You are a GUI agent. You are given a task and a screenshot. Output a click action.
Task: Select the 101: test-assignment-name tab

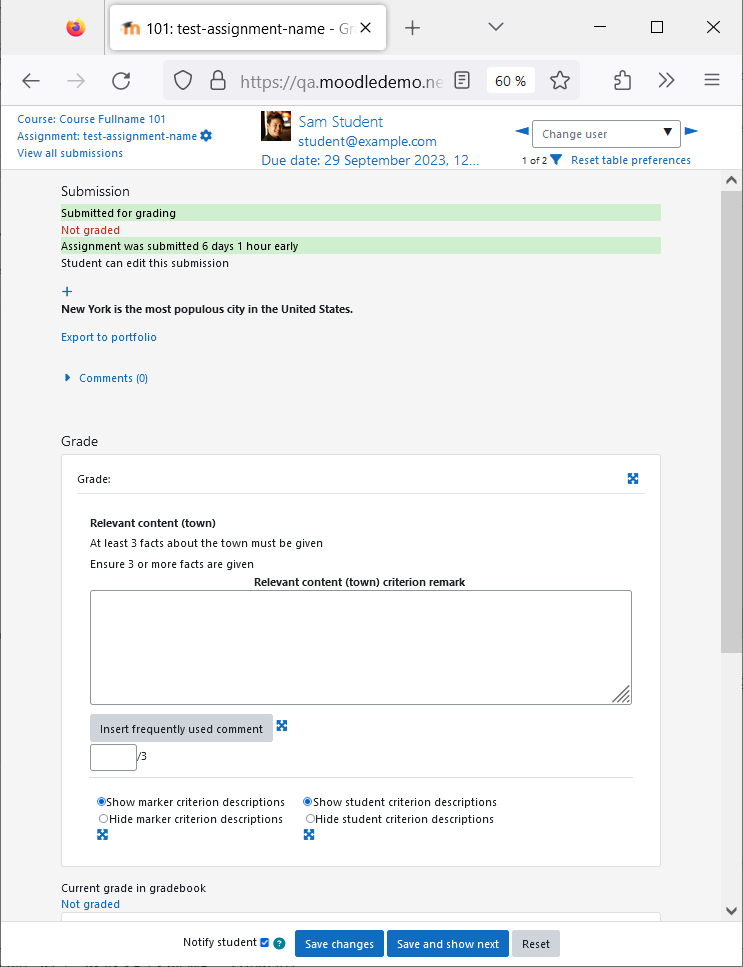coord(248,28)
